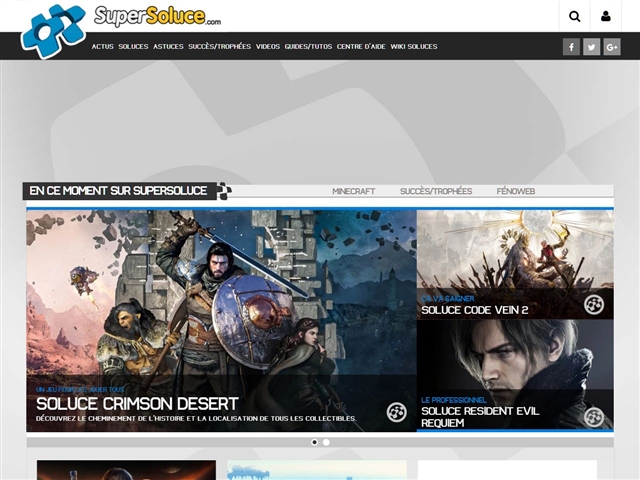This screenshot has height=480, width=640.
Task: Click the soluce badge on Crimson Desert
Action: coord(397,412)
